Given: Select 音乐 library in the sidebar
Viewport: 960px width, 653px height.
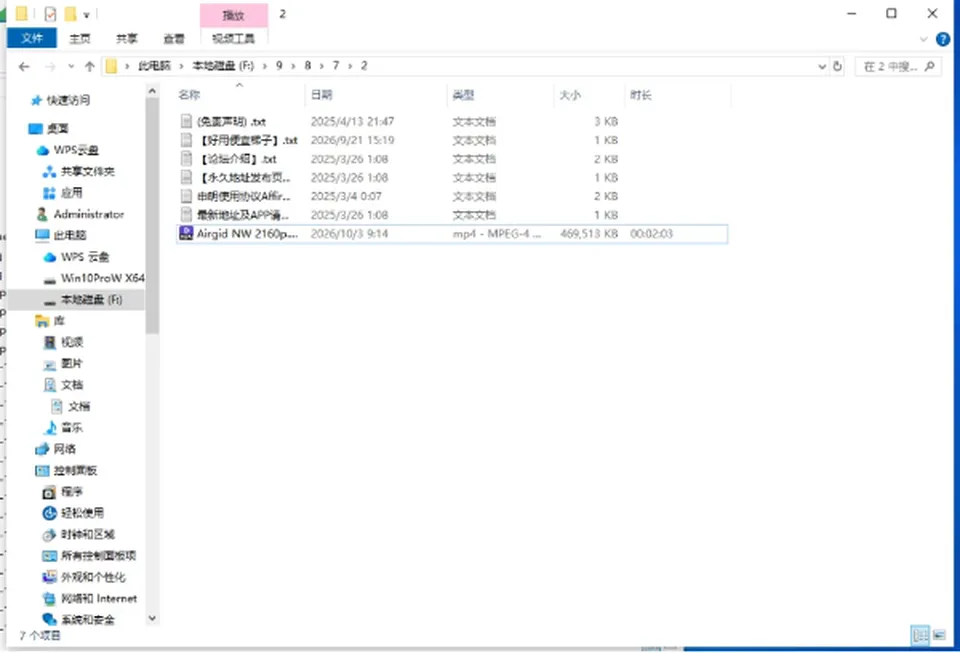Looking at the screenshot, I should coord(72,427).
